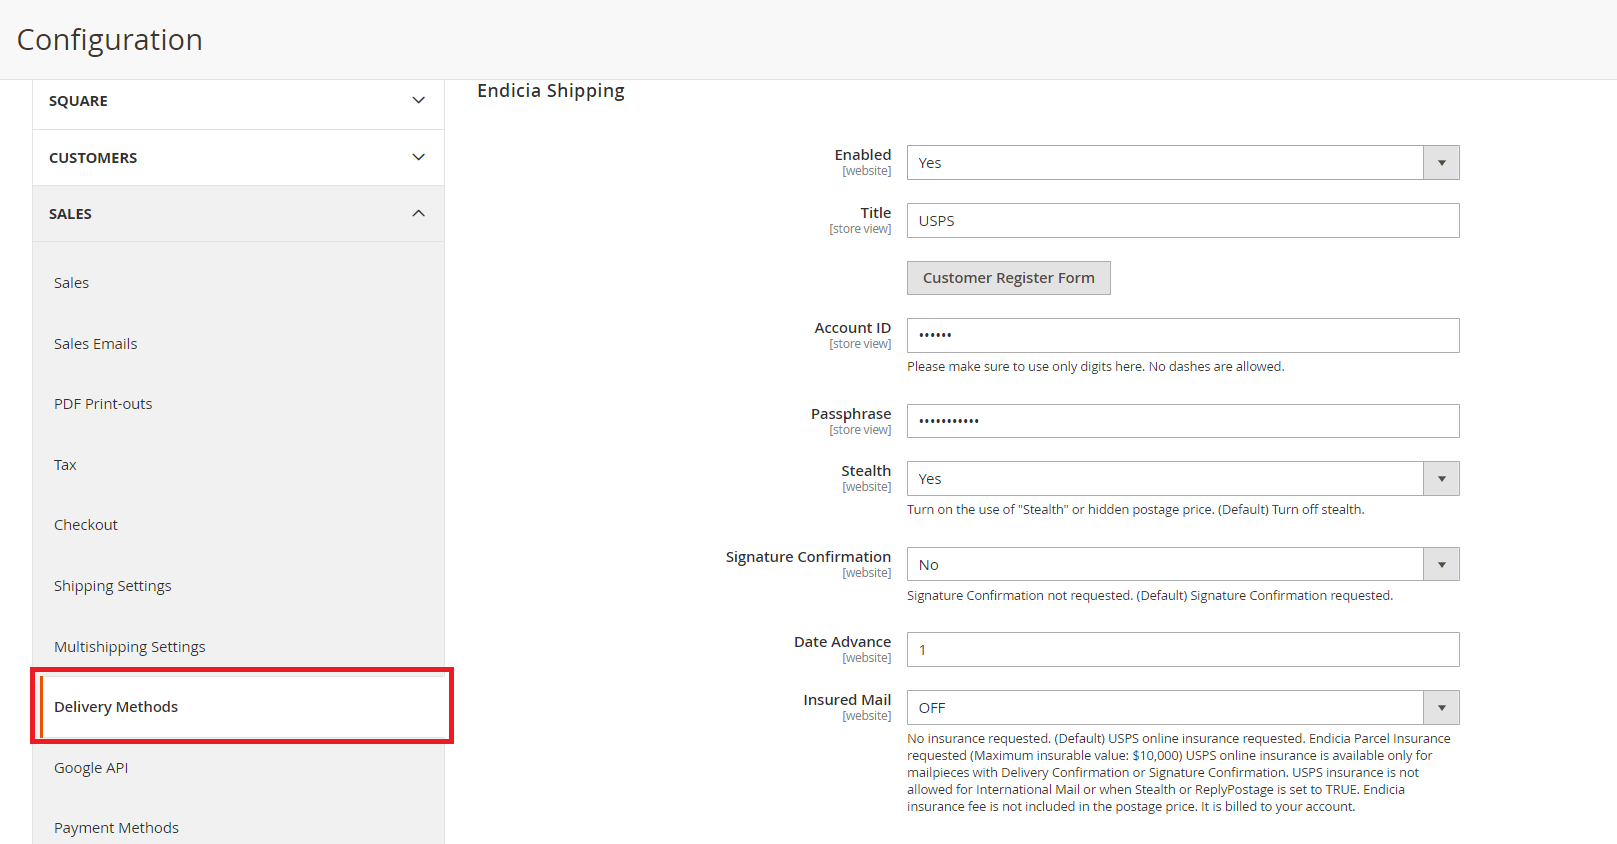Open the Sales settings page
Viewport: 1617px width, 844px height.
pyautogui.click(x=72, y=283)
